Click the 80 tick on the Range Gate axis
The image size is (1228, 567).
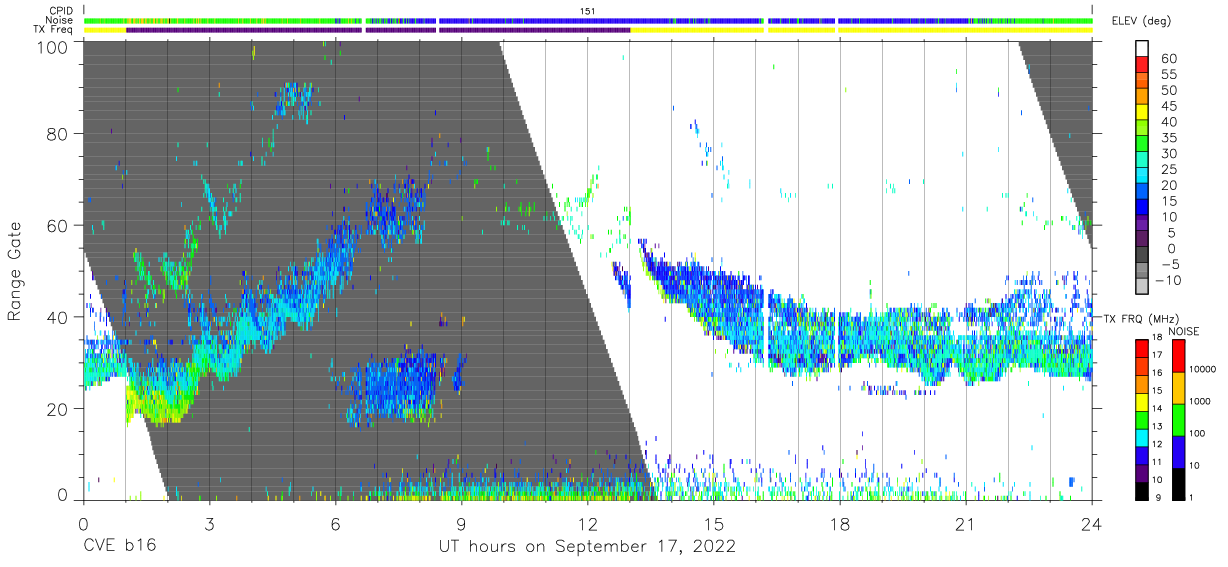click(x=58, y=134)
